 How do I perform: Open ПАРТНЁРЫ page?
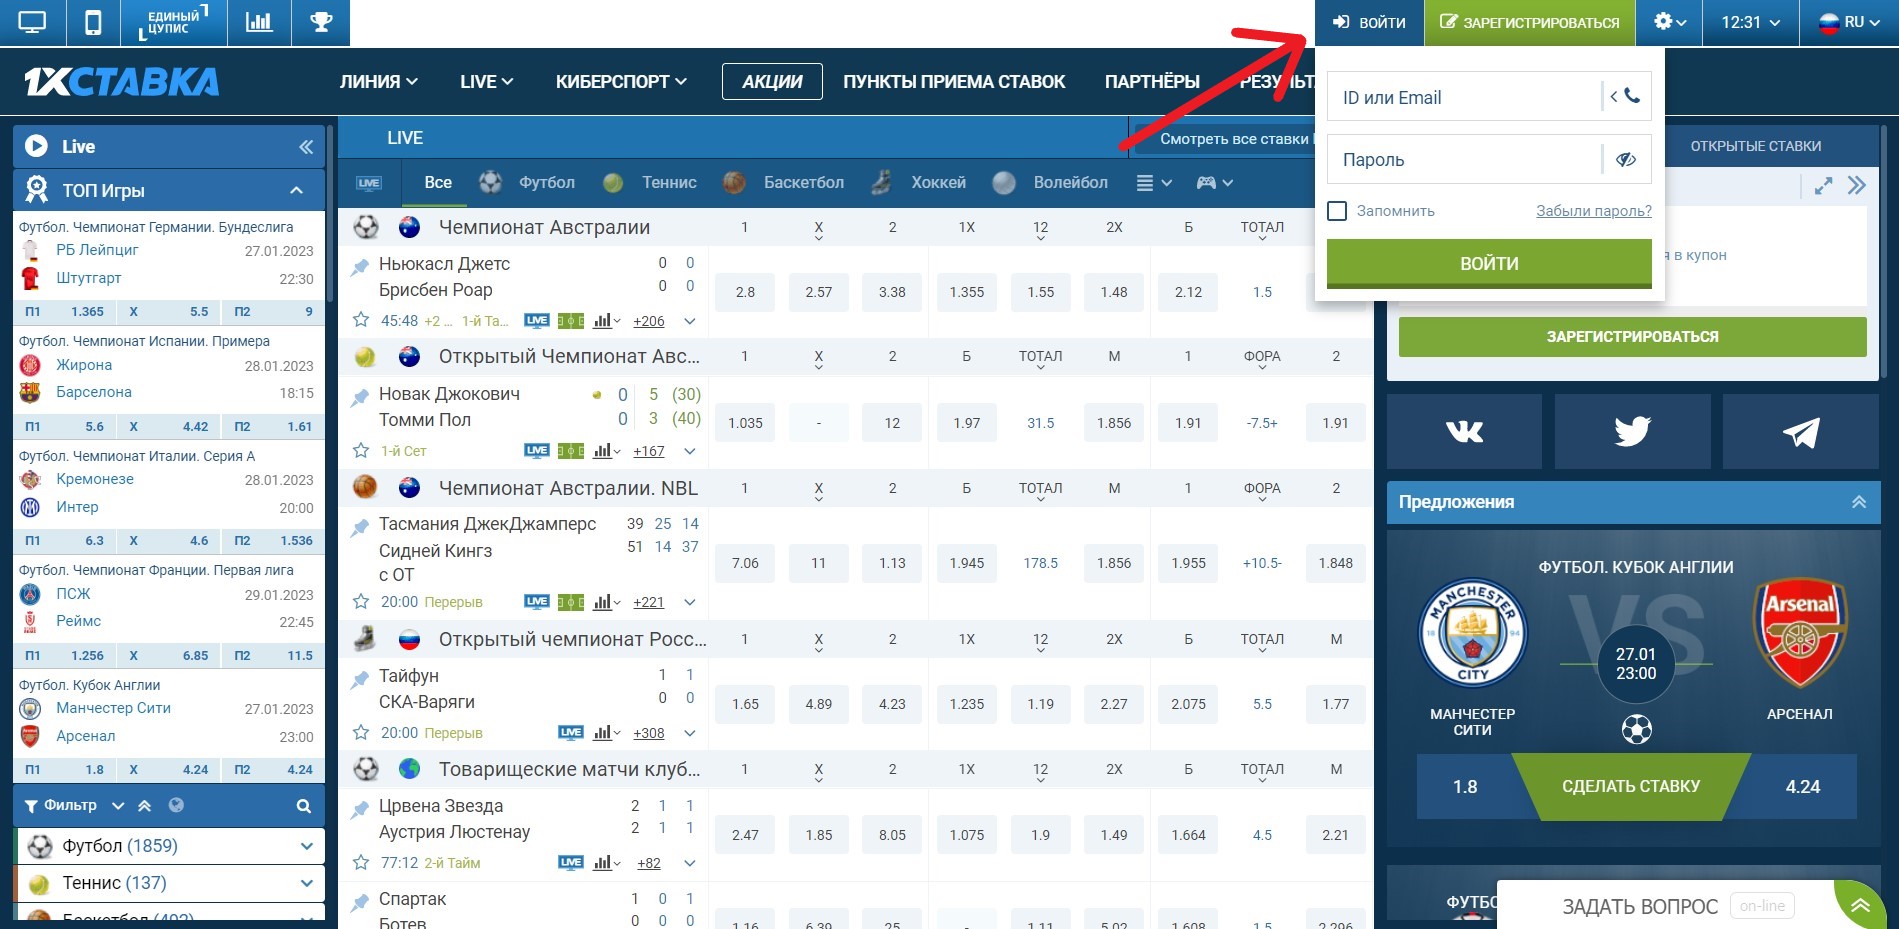[x=1152, y=82]
